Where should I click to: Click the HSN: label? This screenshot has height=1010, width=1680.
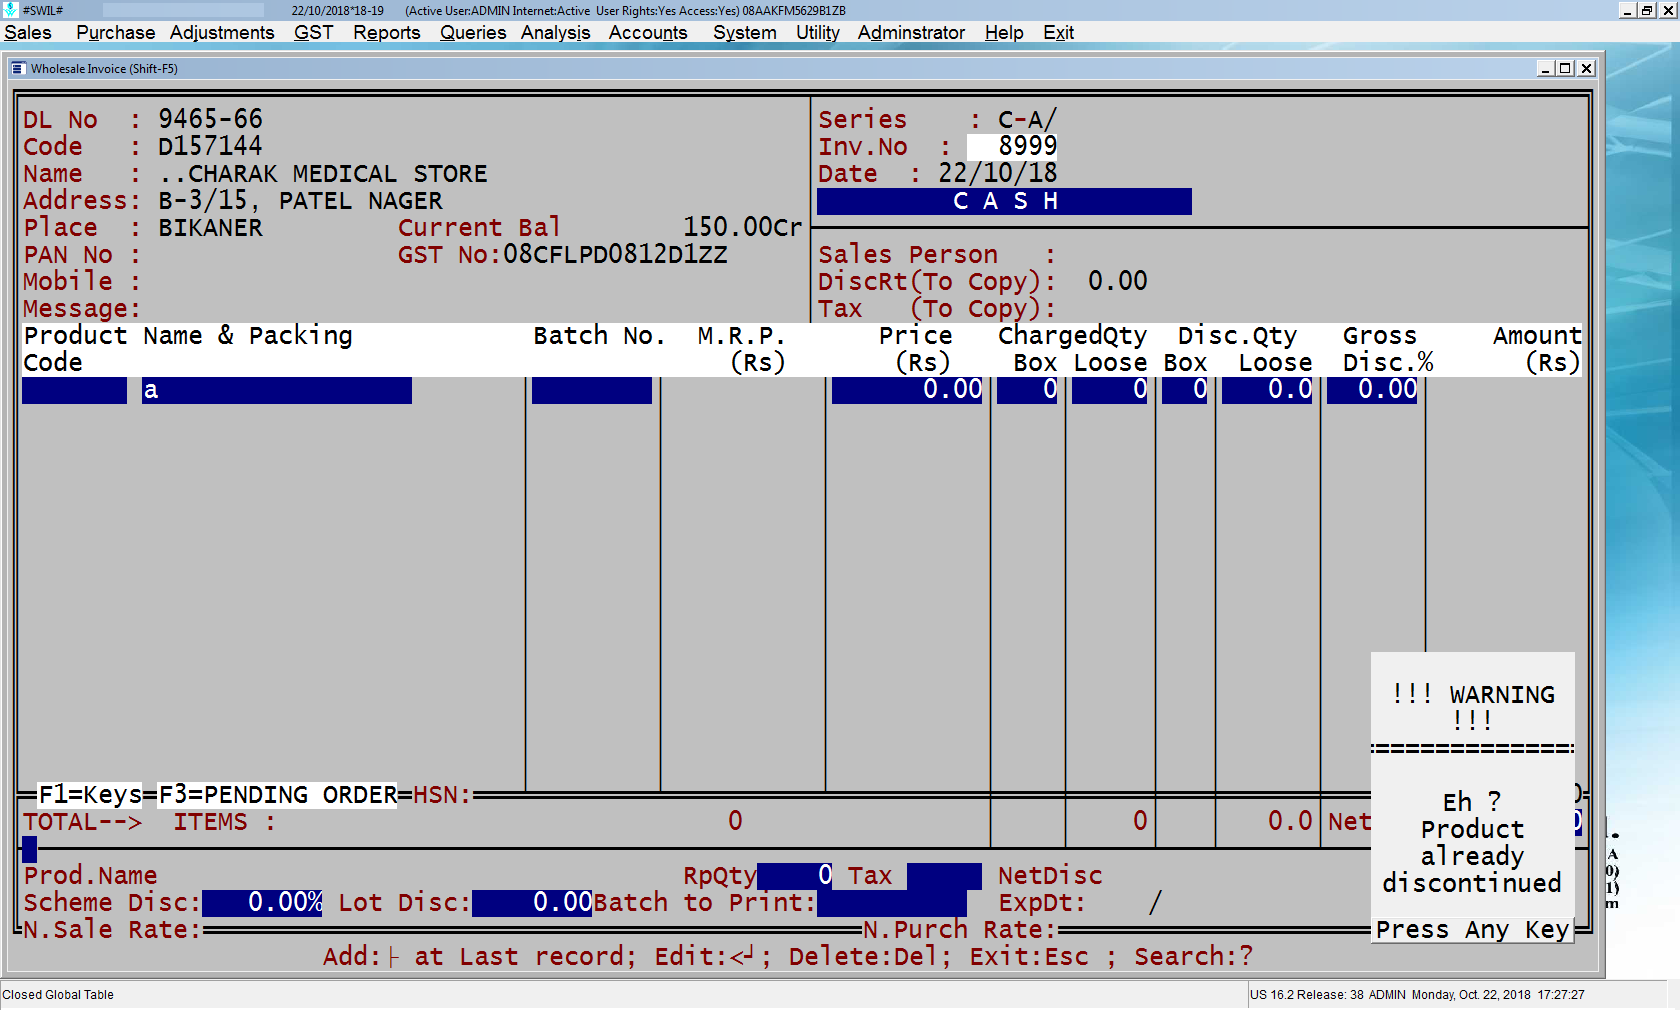tap(442, 795)
